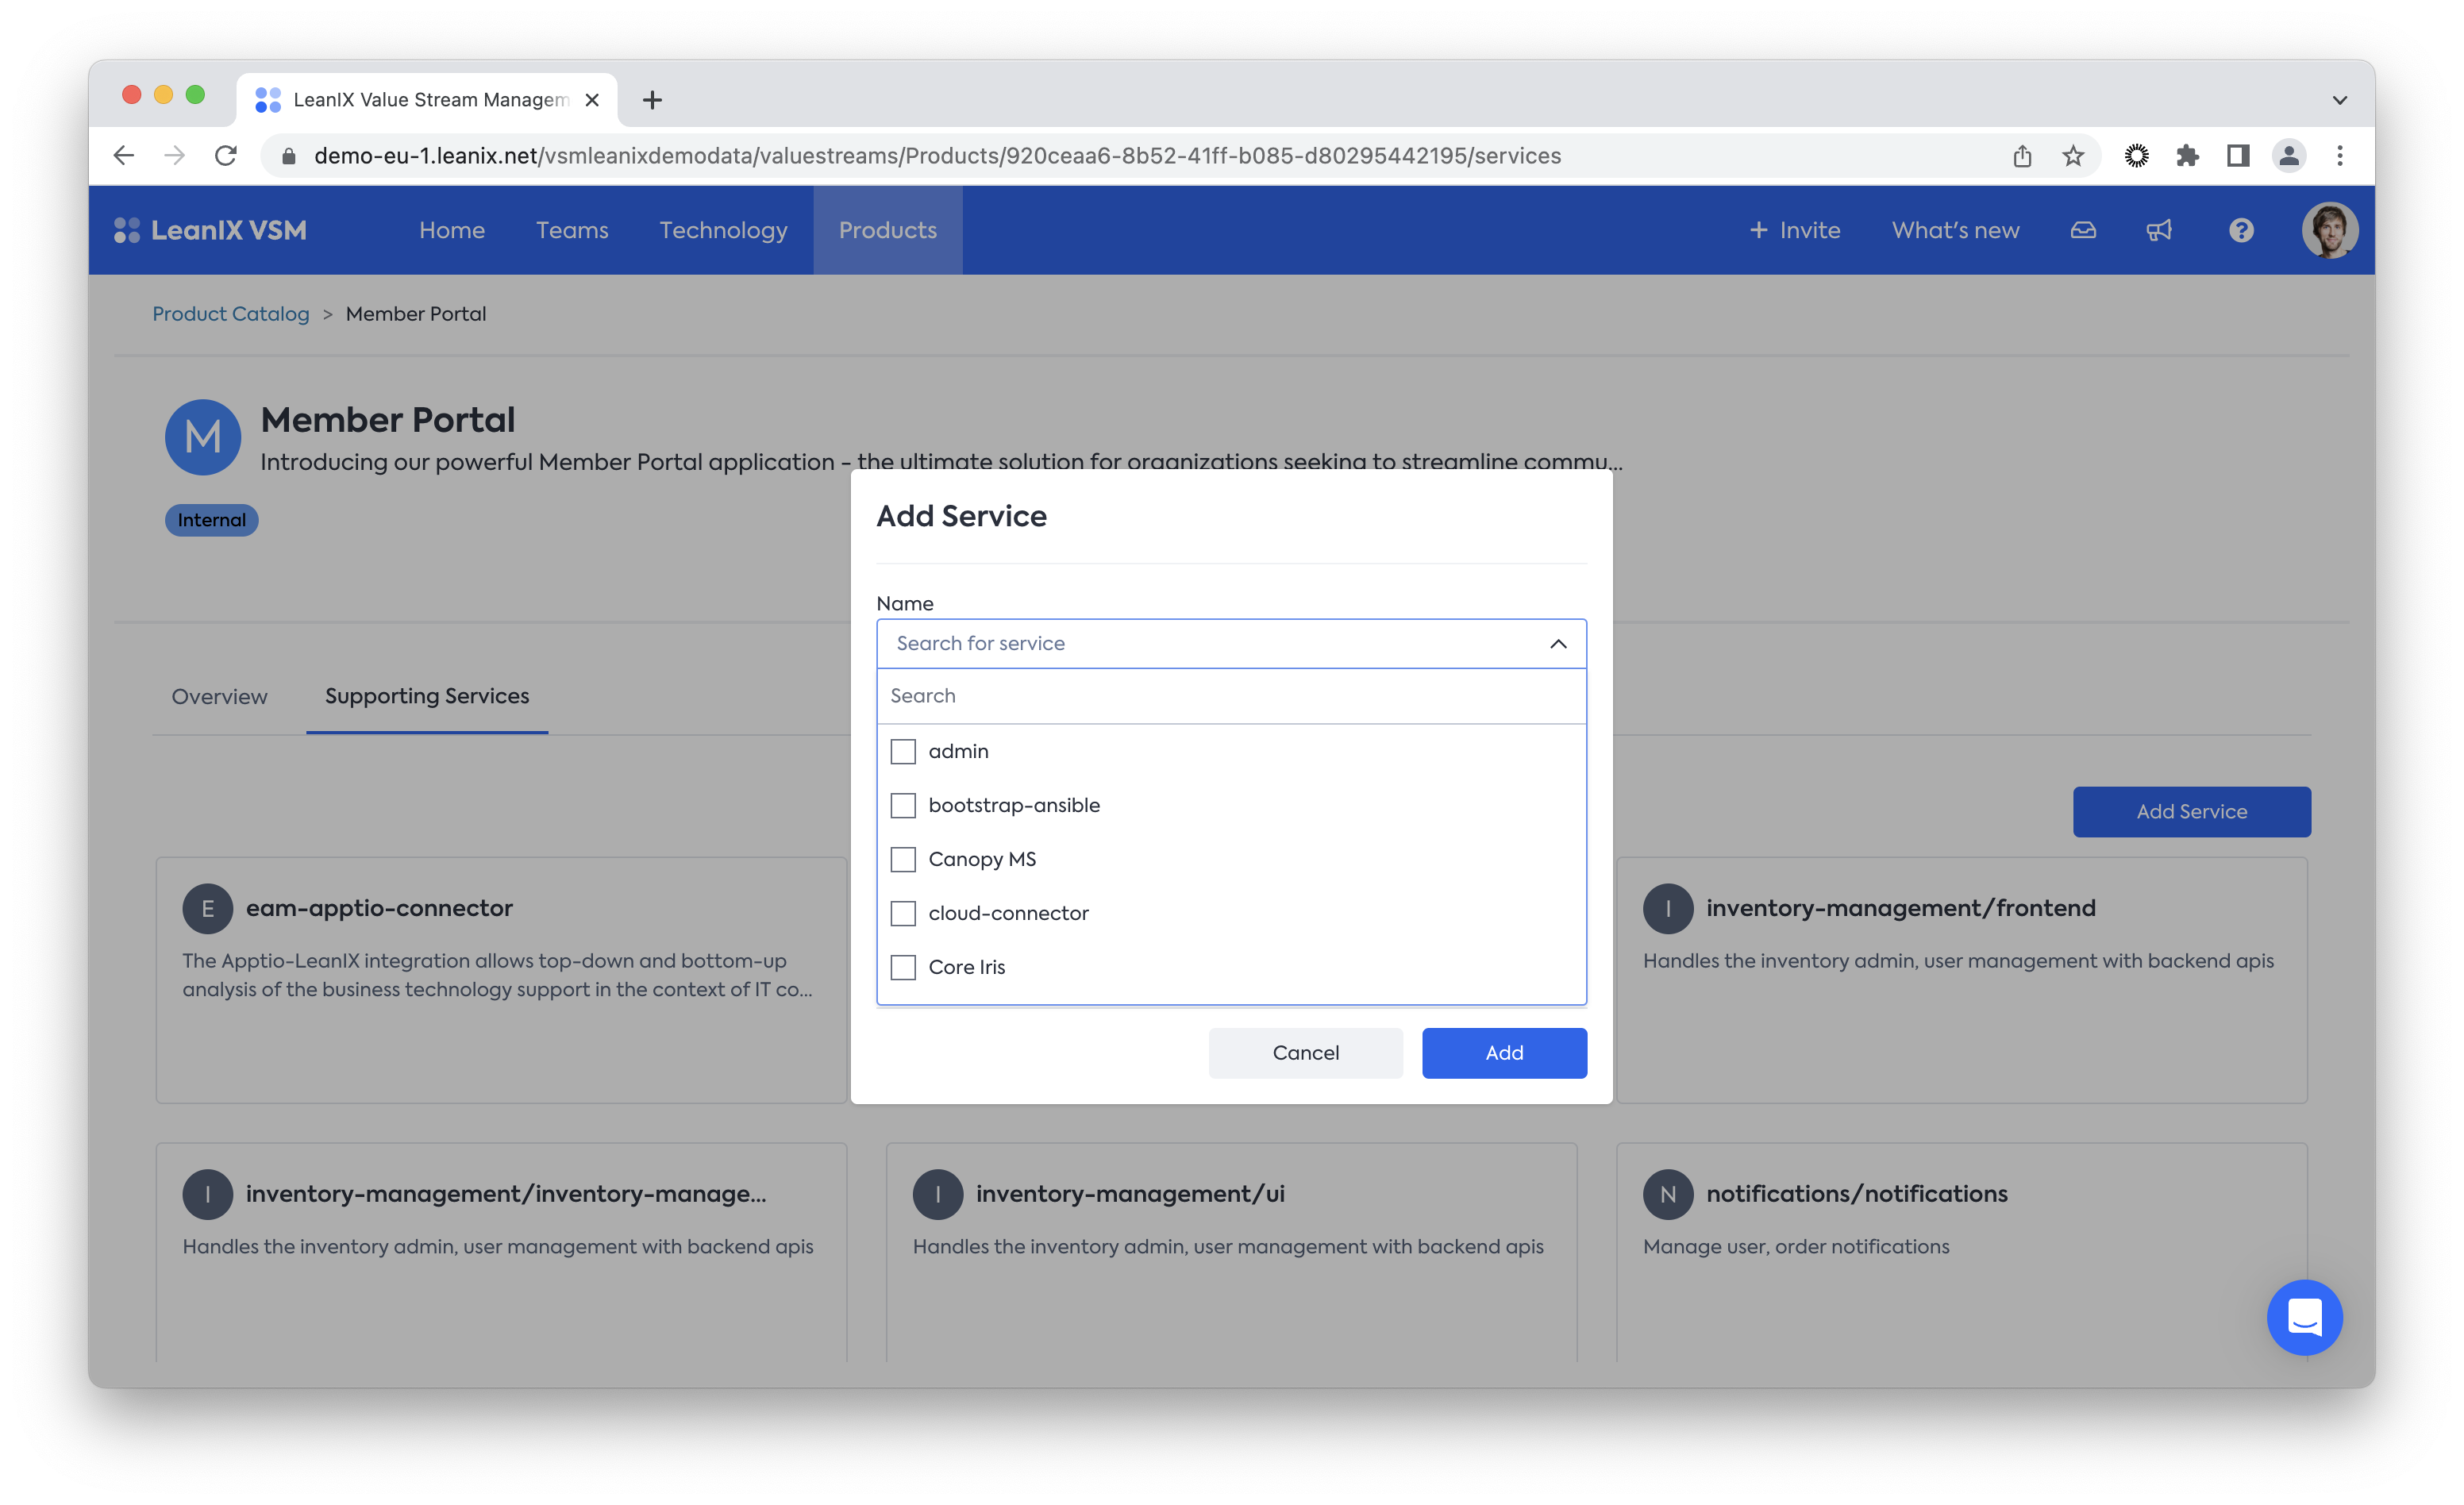Collapse the Search for service dropdown
This screenshot has width=2464, height=1505.
pyautogui.click(x=1557, y=643)
